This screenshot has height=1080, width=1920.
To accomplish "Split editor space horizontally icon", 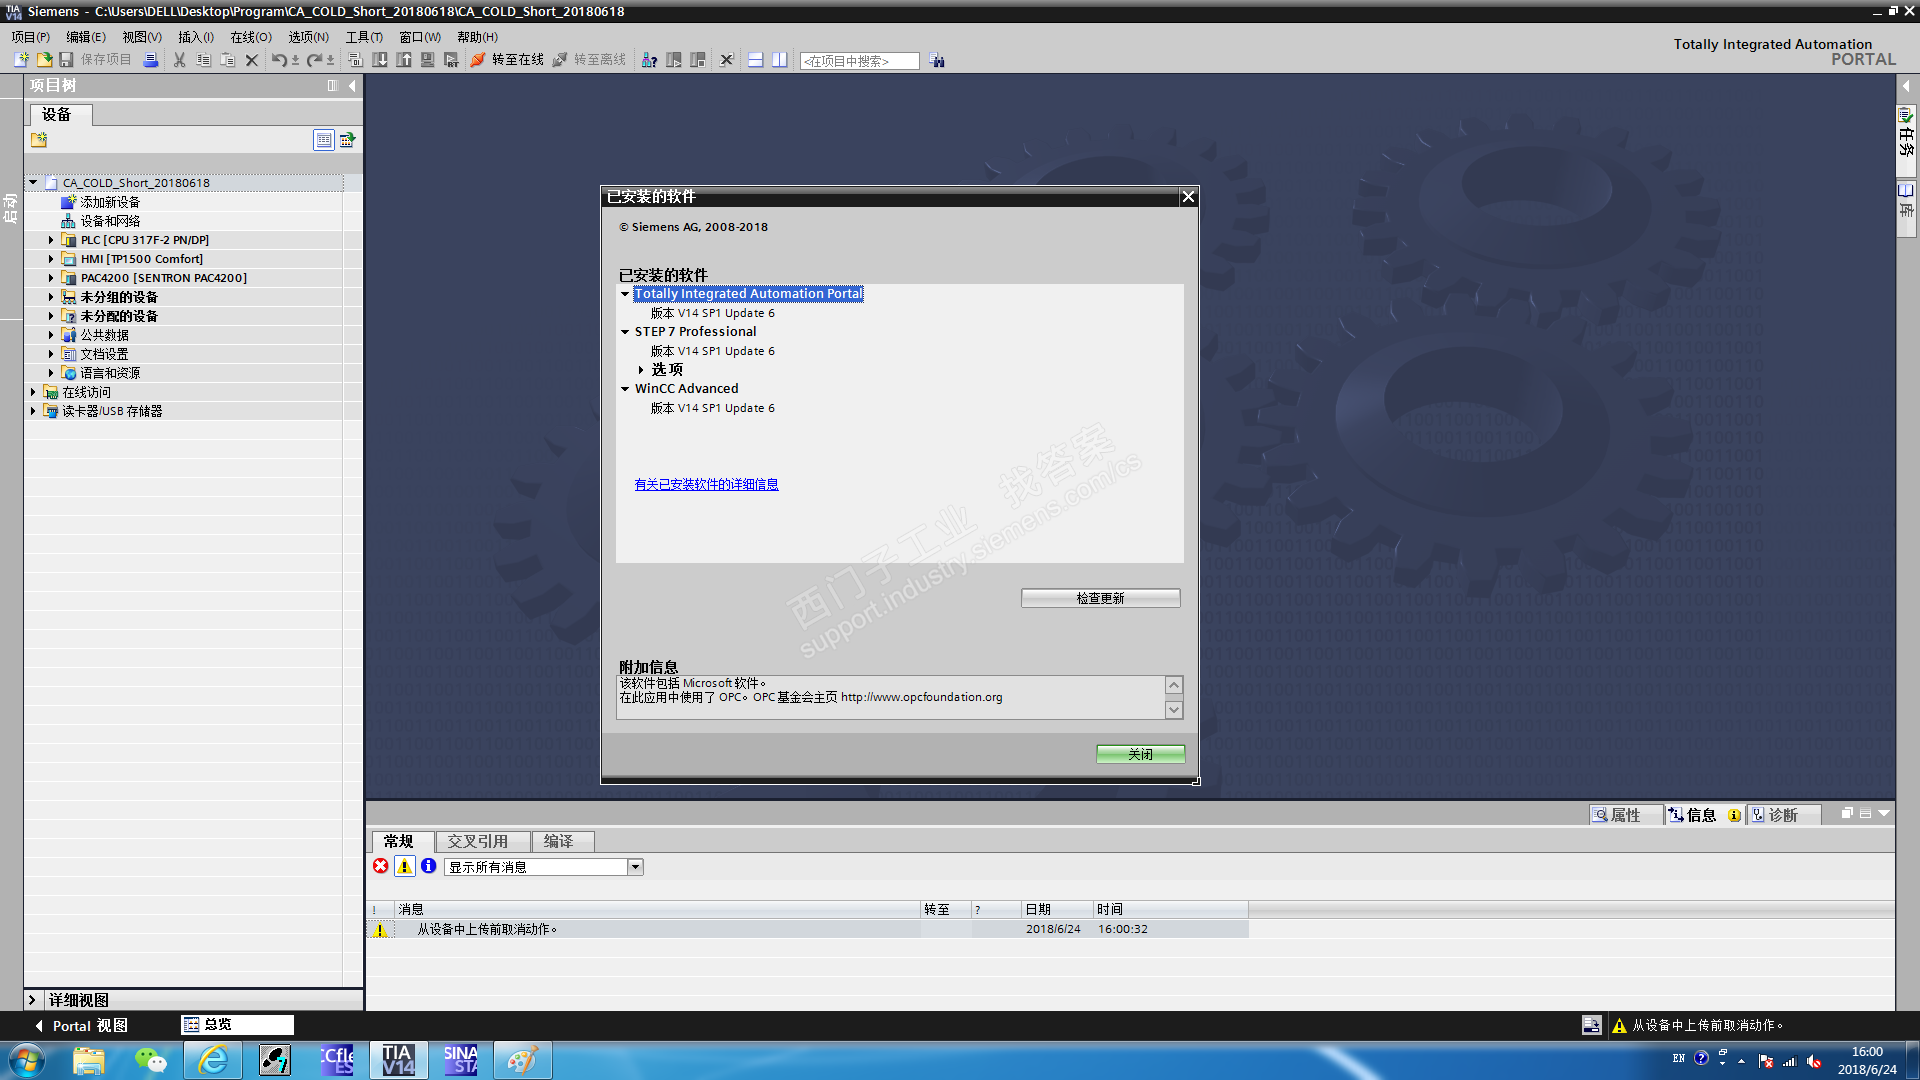I will (x=756, y=60).
